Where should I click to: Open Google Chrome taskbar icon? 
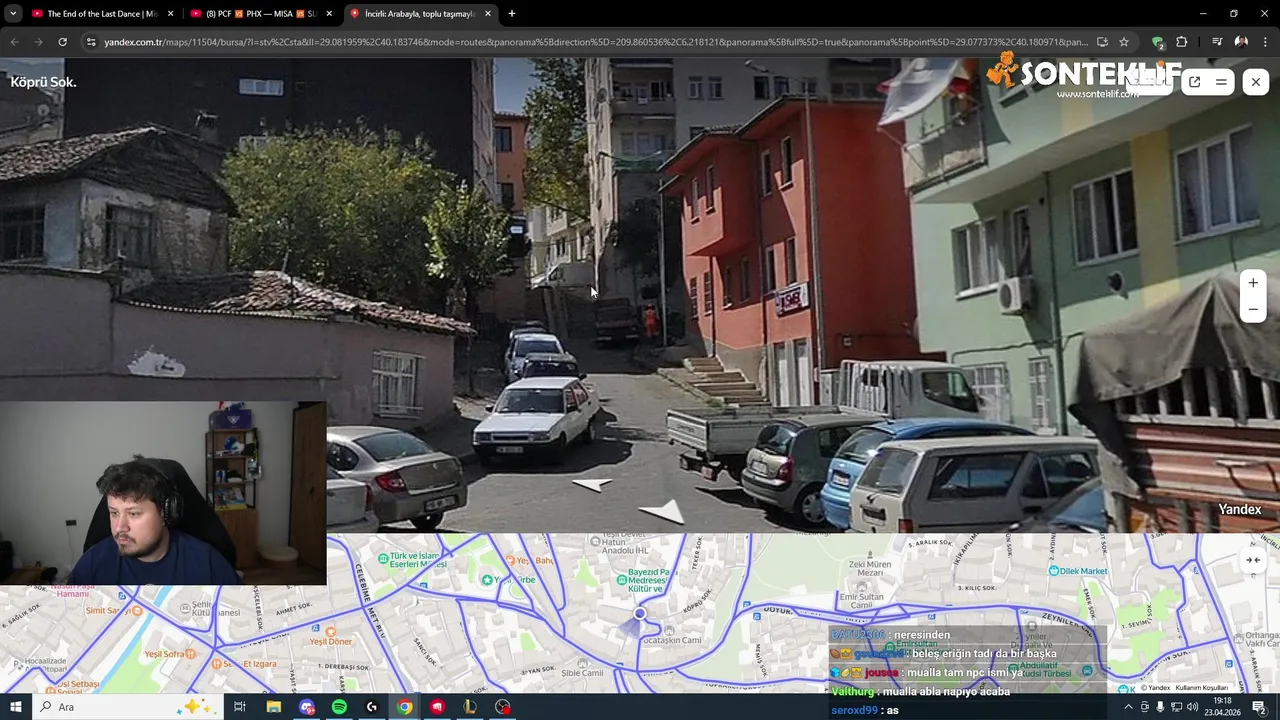(x=404, y=707)
